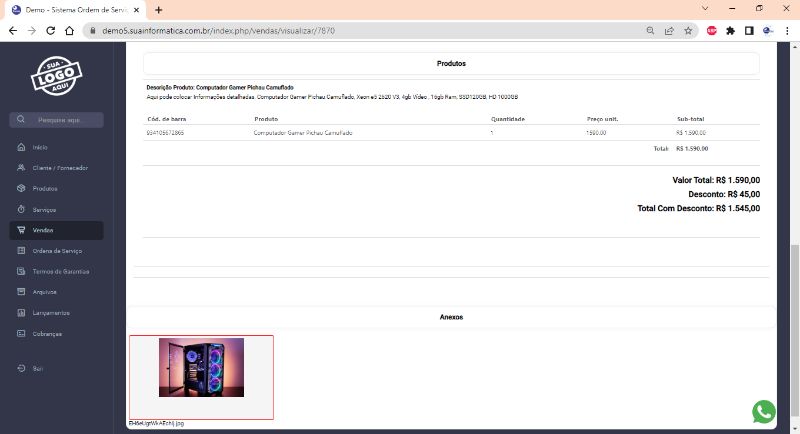Click the Serviços icon in sidebar
The height and width of the screenshot is (434, 800).
tap(21, 209)
